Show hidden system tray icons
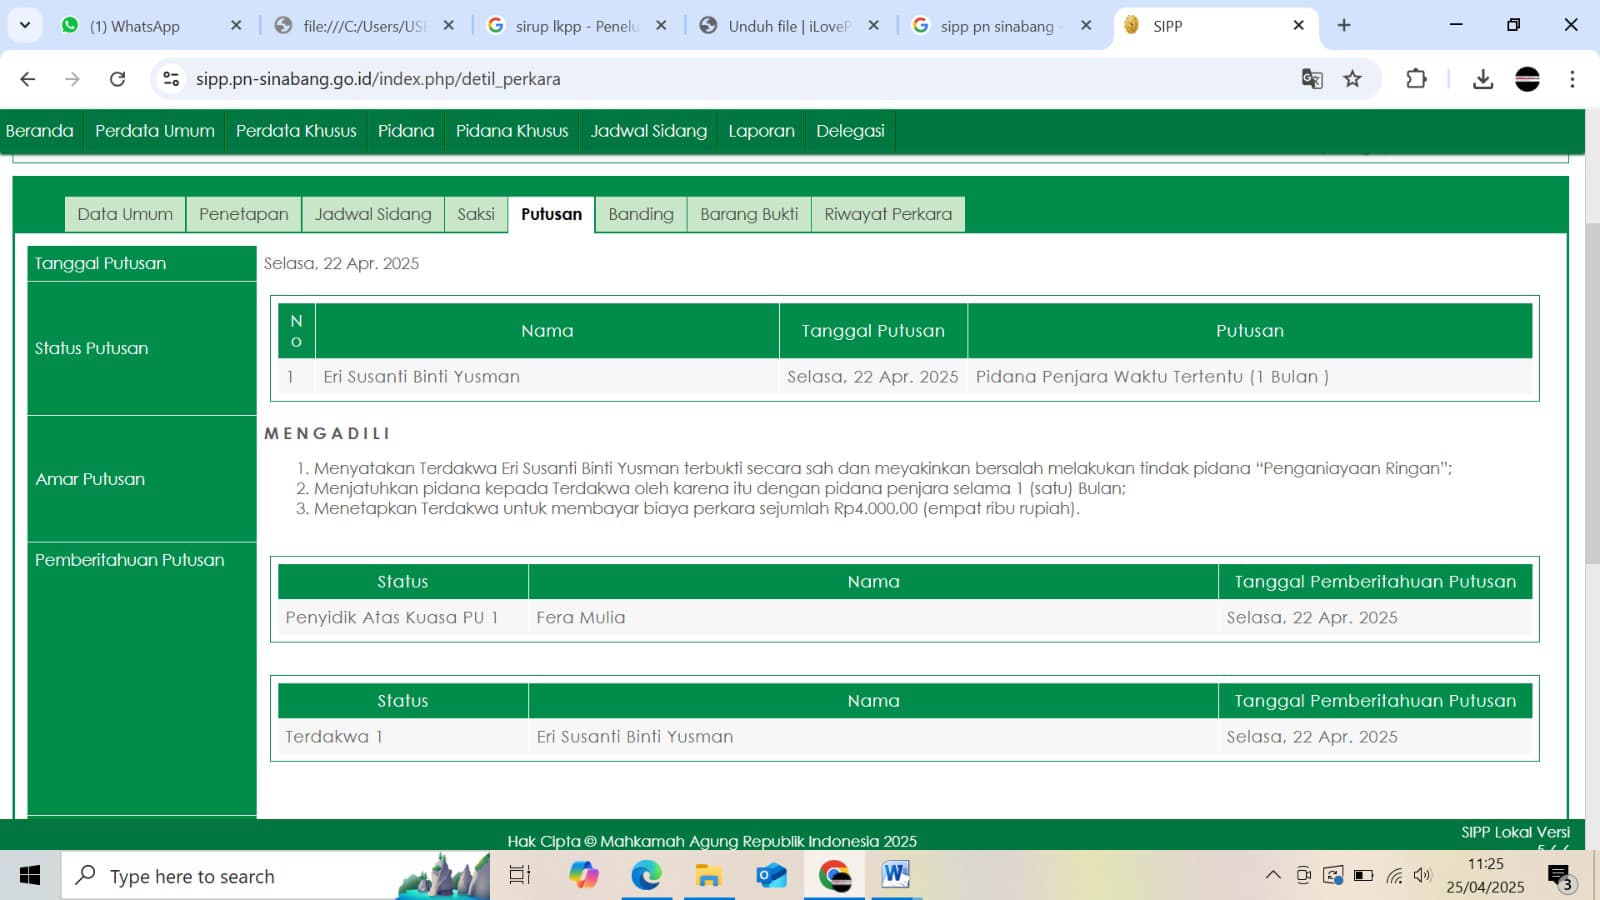This screenshot has height=900, width=1600. 1272,876
